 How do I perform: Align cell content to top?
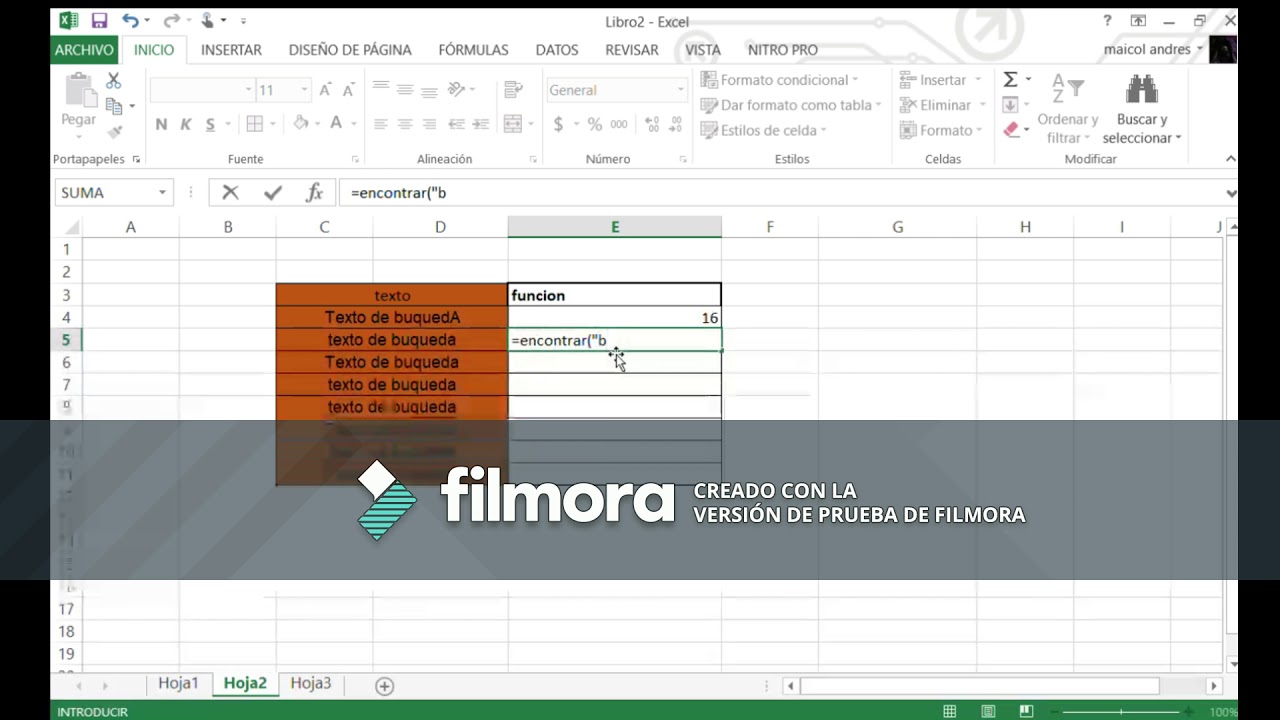(x=380, y=89)
